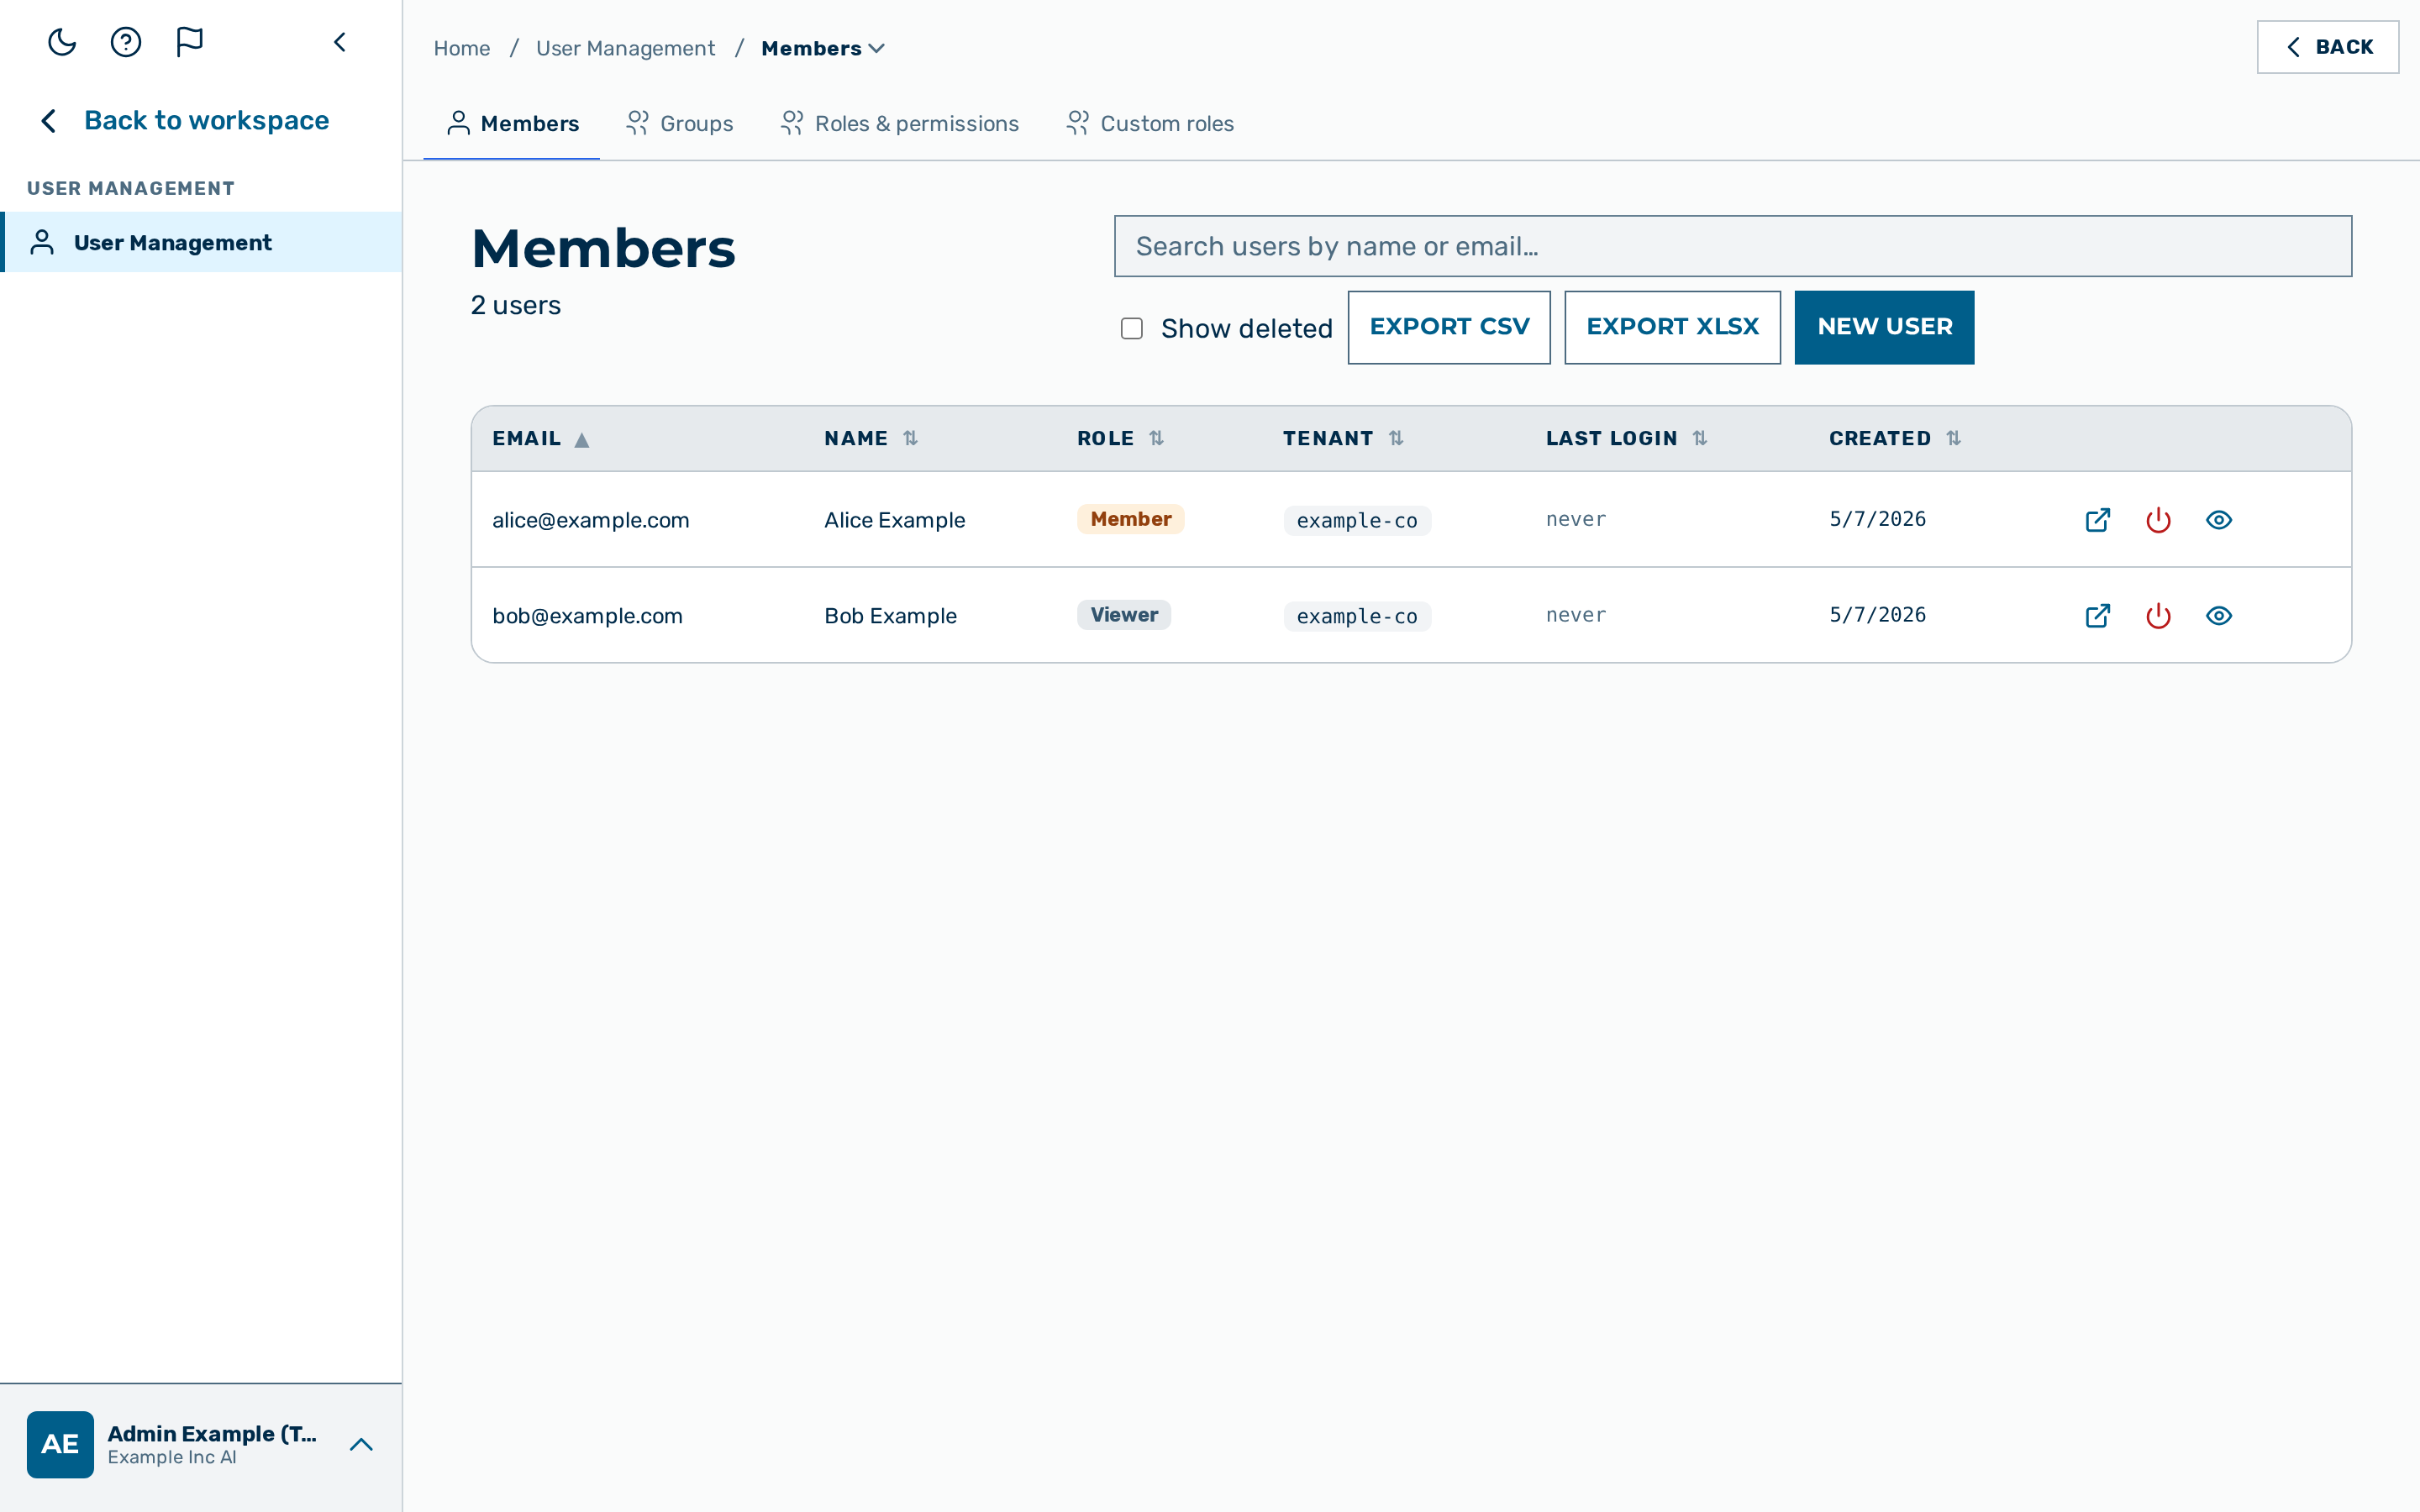
Task: Sort the table by Created column
Action: point(1895,438)
